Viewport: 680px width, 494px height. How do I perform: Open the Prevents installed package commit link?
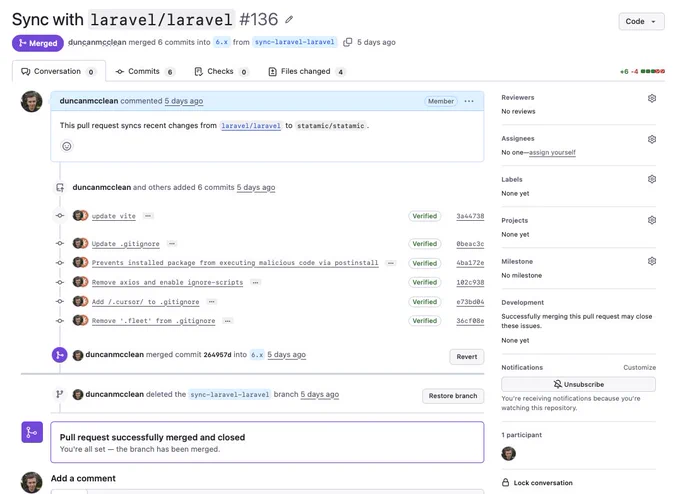(x=235, y=263)
